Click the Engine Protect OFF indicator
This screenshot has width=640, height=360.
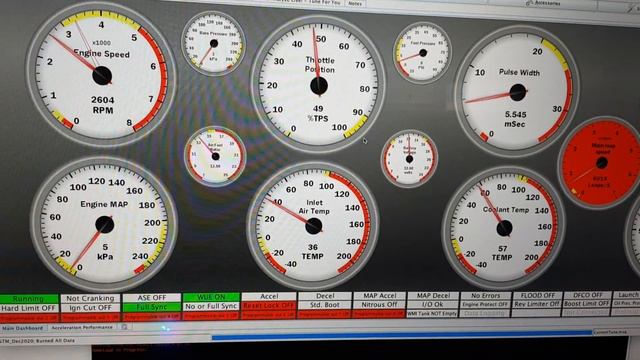pyautogui.click(x=485, y=304)
